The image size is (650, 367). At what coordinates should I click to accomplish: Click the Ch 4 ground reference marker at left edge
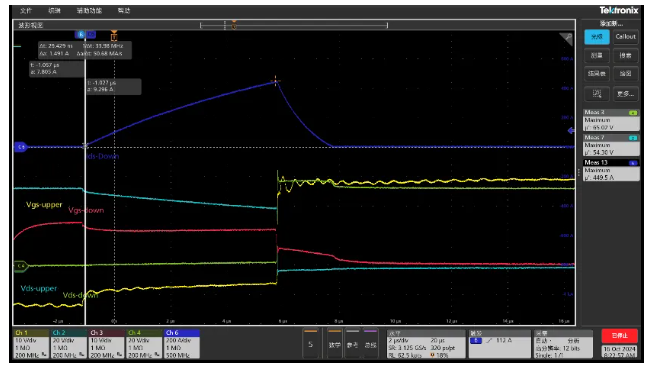21,266
